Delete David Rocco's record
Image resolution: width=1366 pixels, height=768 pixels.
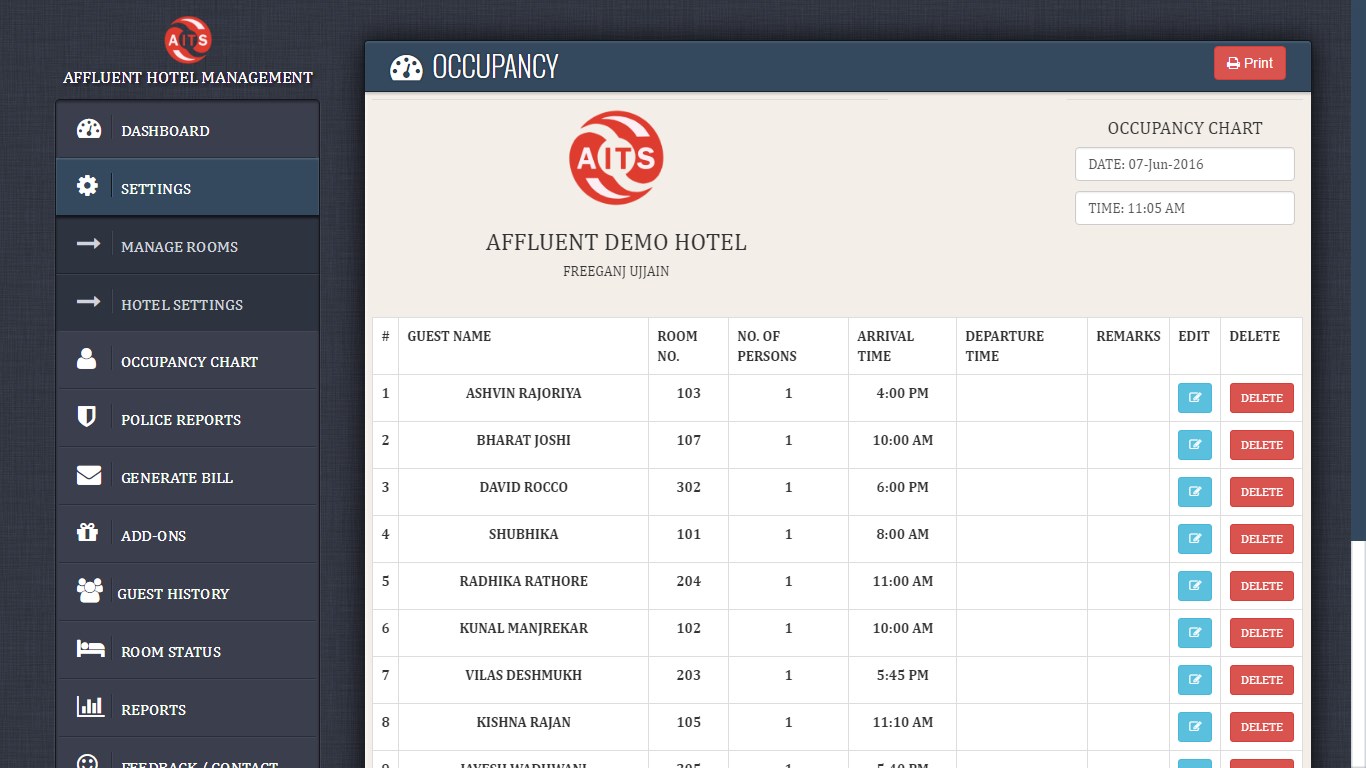click(x=1262, y=492)
